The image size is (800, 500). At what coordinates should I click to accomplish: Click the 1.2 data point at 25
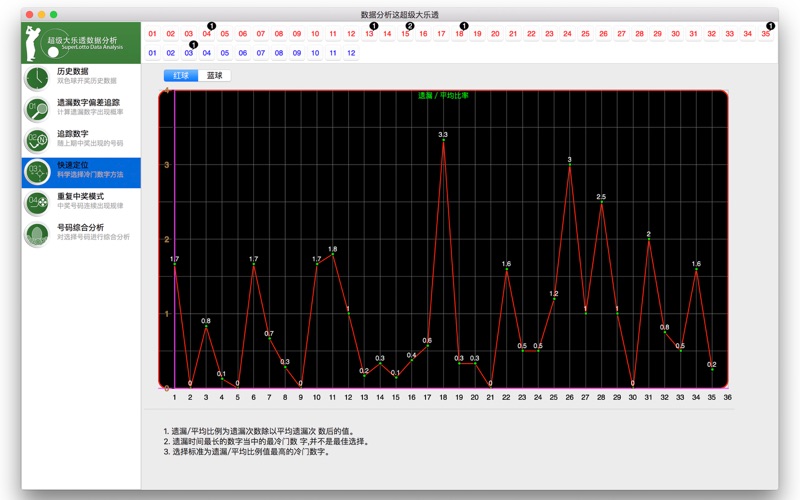(x=554, y=299)
